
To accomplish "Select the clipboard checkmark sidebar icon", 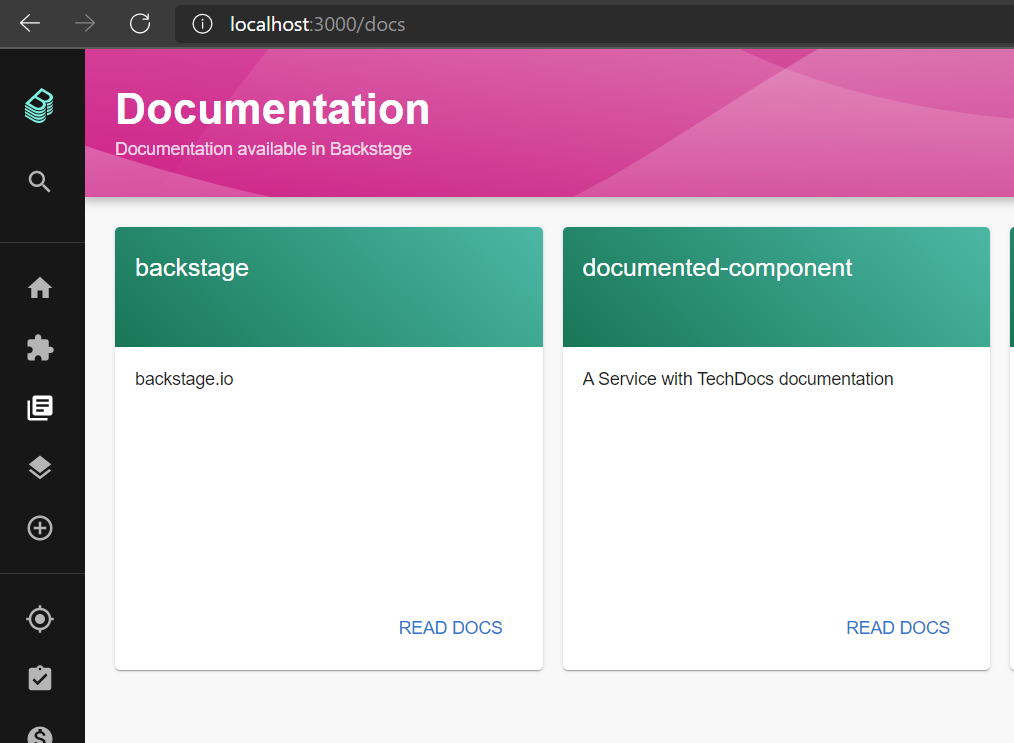I will point(40,678).
